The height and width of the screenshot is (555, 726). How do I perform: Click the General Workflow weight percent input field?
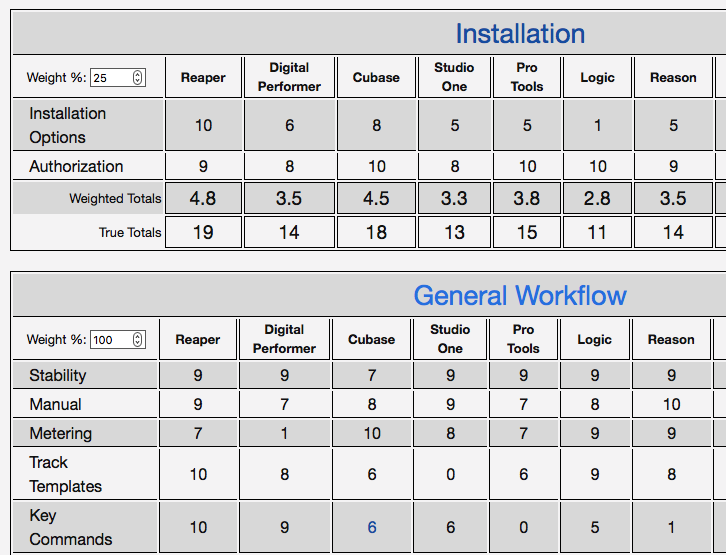pyautogui.click(x=108, y=340)
